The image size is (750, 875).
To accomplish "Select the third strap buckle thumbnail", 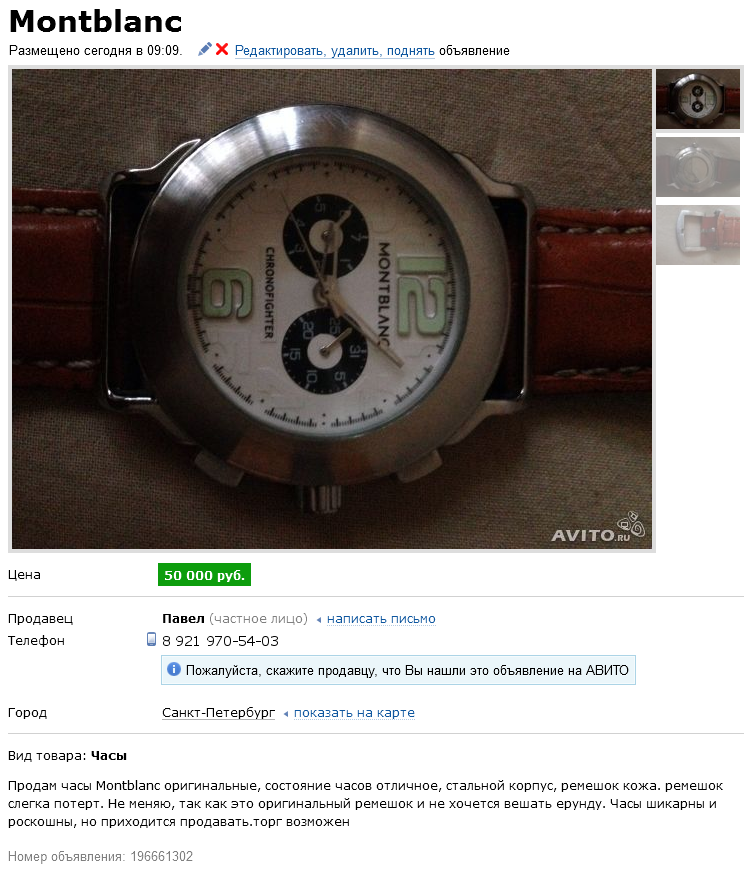I will pos(698,235).
